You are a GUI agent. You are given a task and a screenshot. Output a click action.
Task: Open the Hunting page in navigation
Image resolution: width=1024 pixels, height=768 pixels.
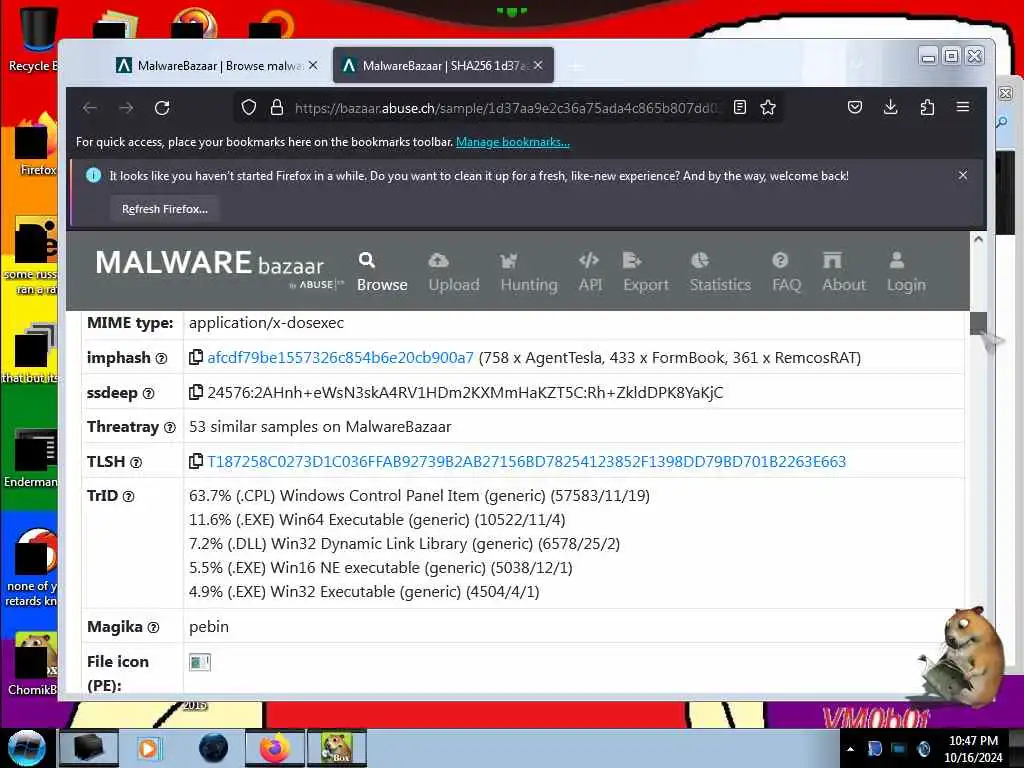529,272
